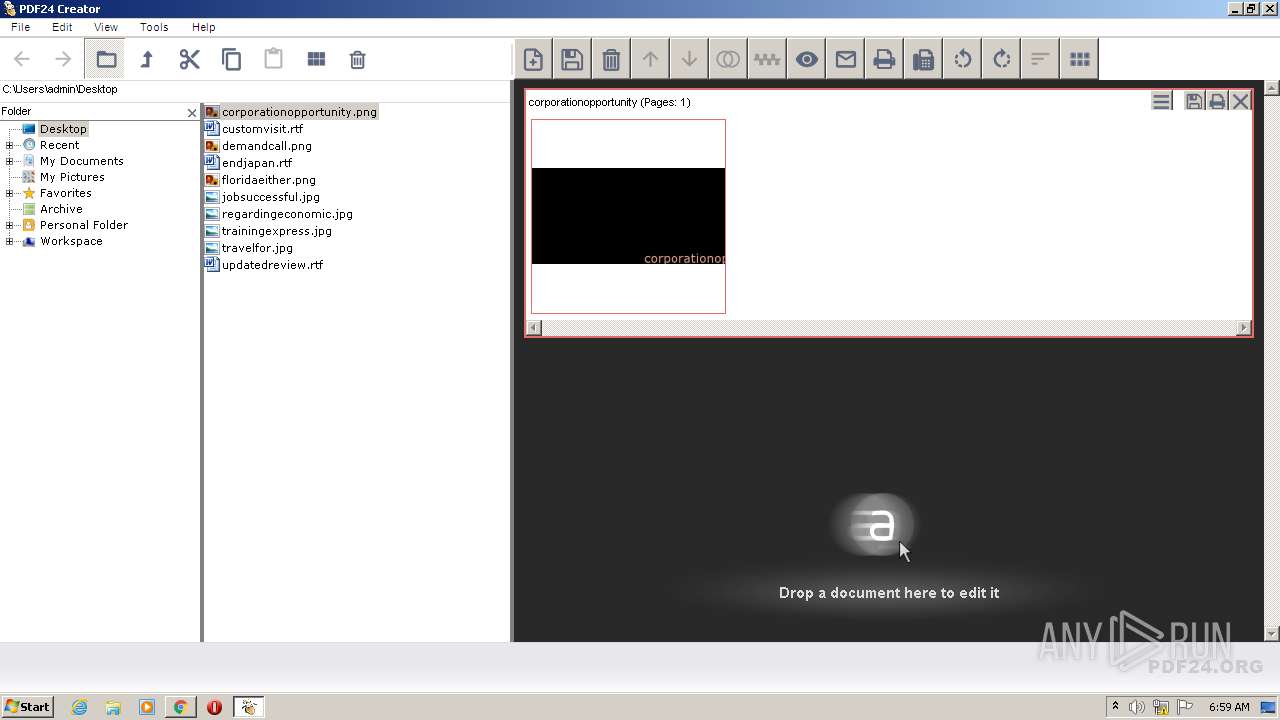The width and height of the screenshot is (1280, 720).
Task: Print document from main toolbar
Action: 884,60
